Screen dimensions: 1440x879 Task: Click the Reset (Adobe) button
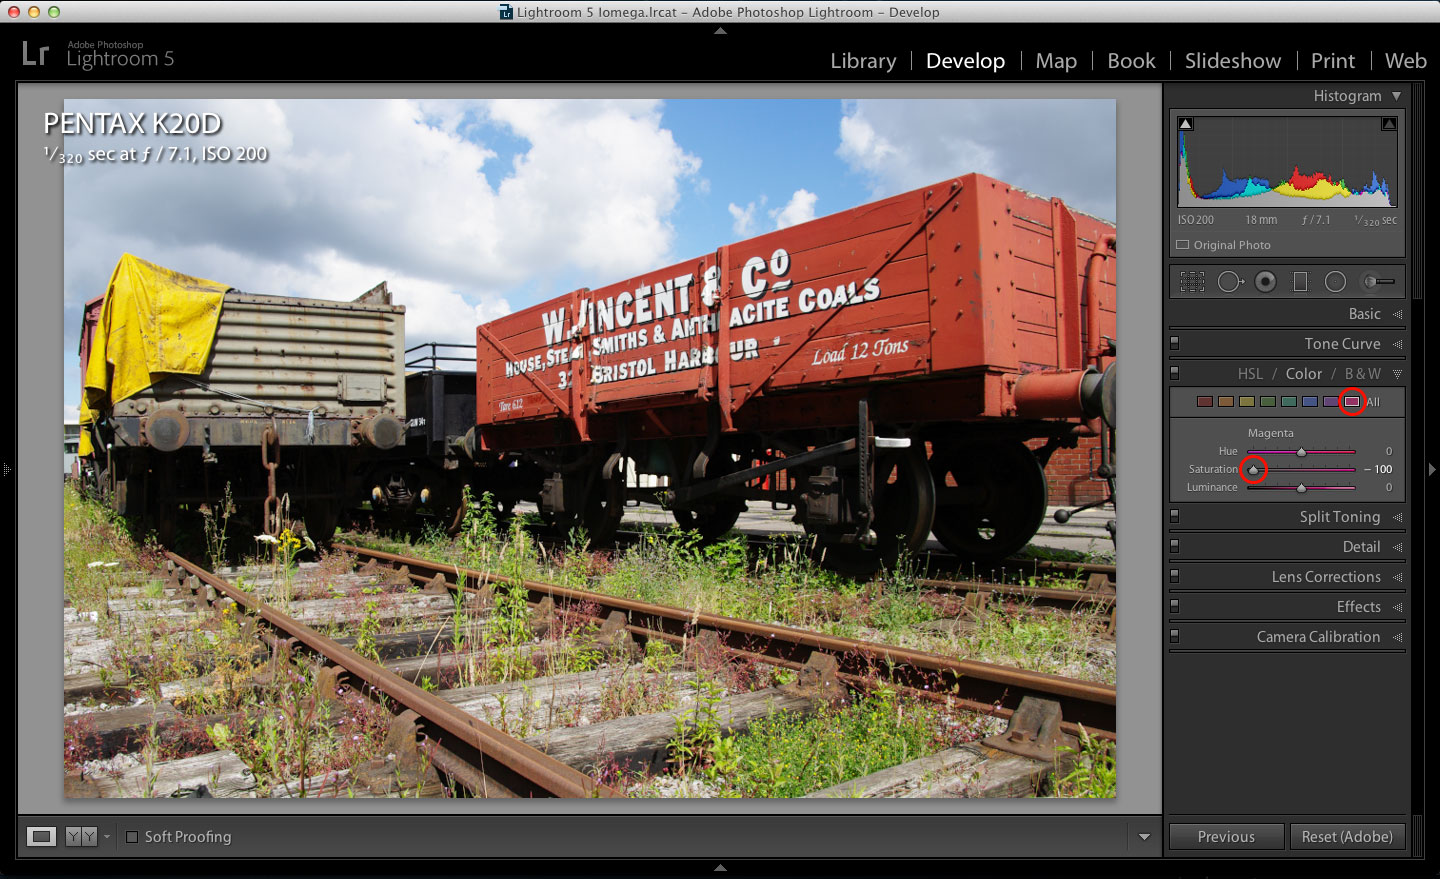coord(1347,837)
